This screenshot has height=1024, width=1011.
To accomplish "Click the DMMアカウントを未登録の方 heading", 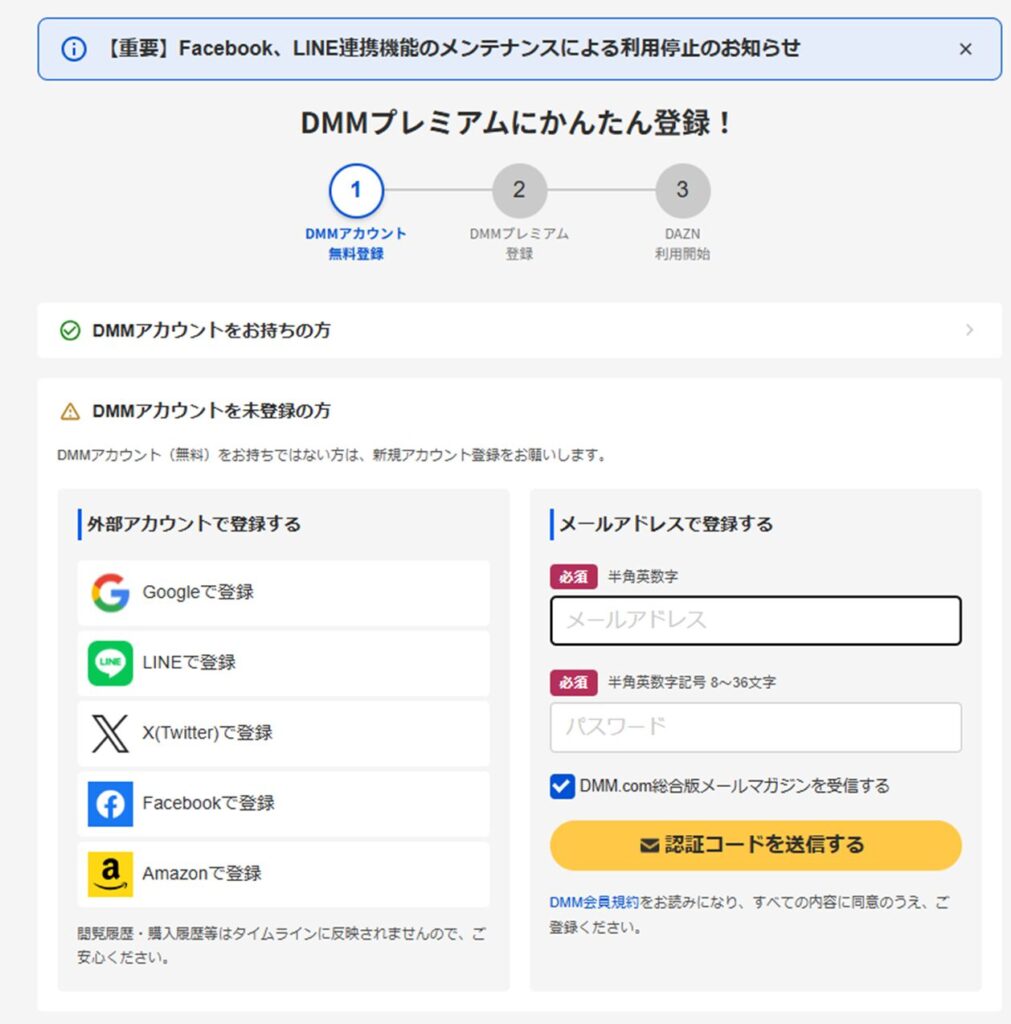I will (x=211, y=411).
